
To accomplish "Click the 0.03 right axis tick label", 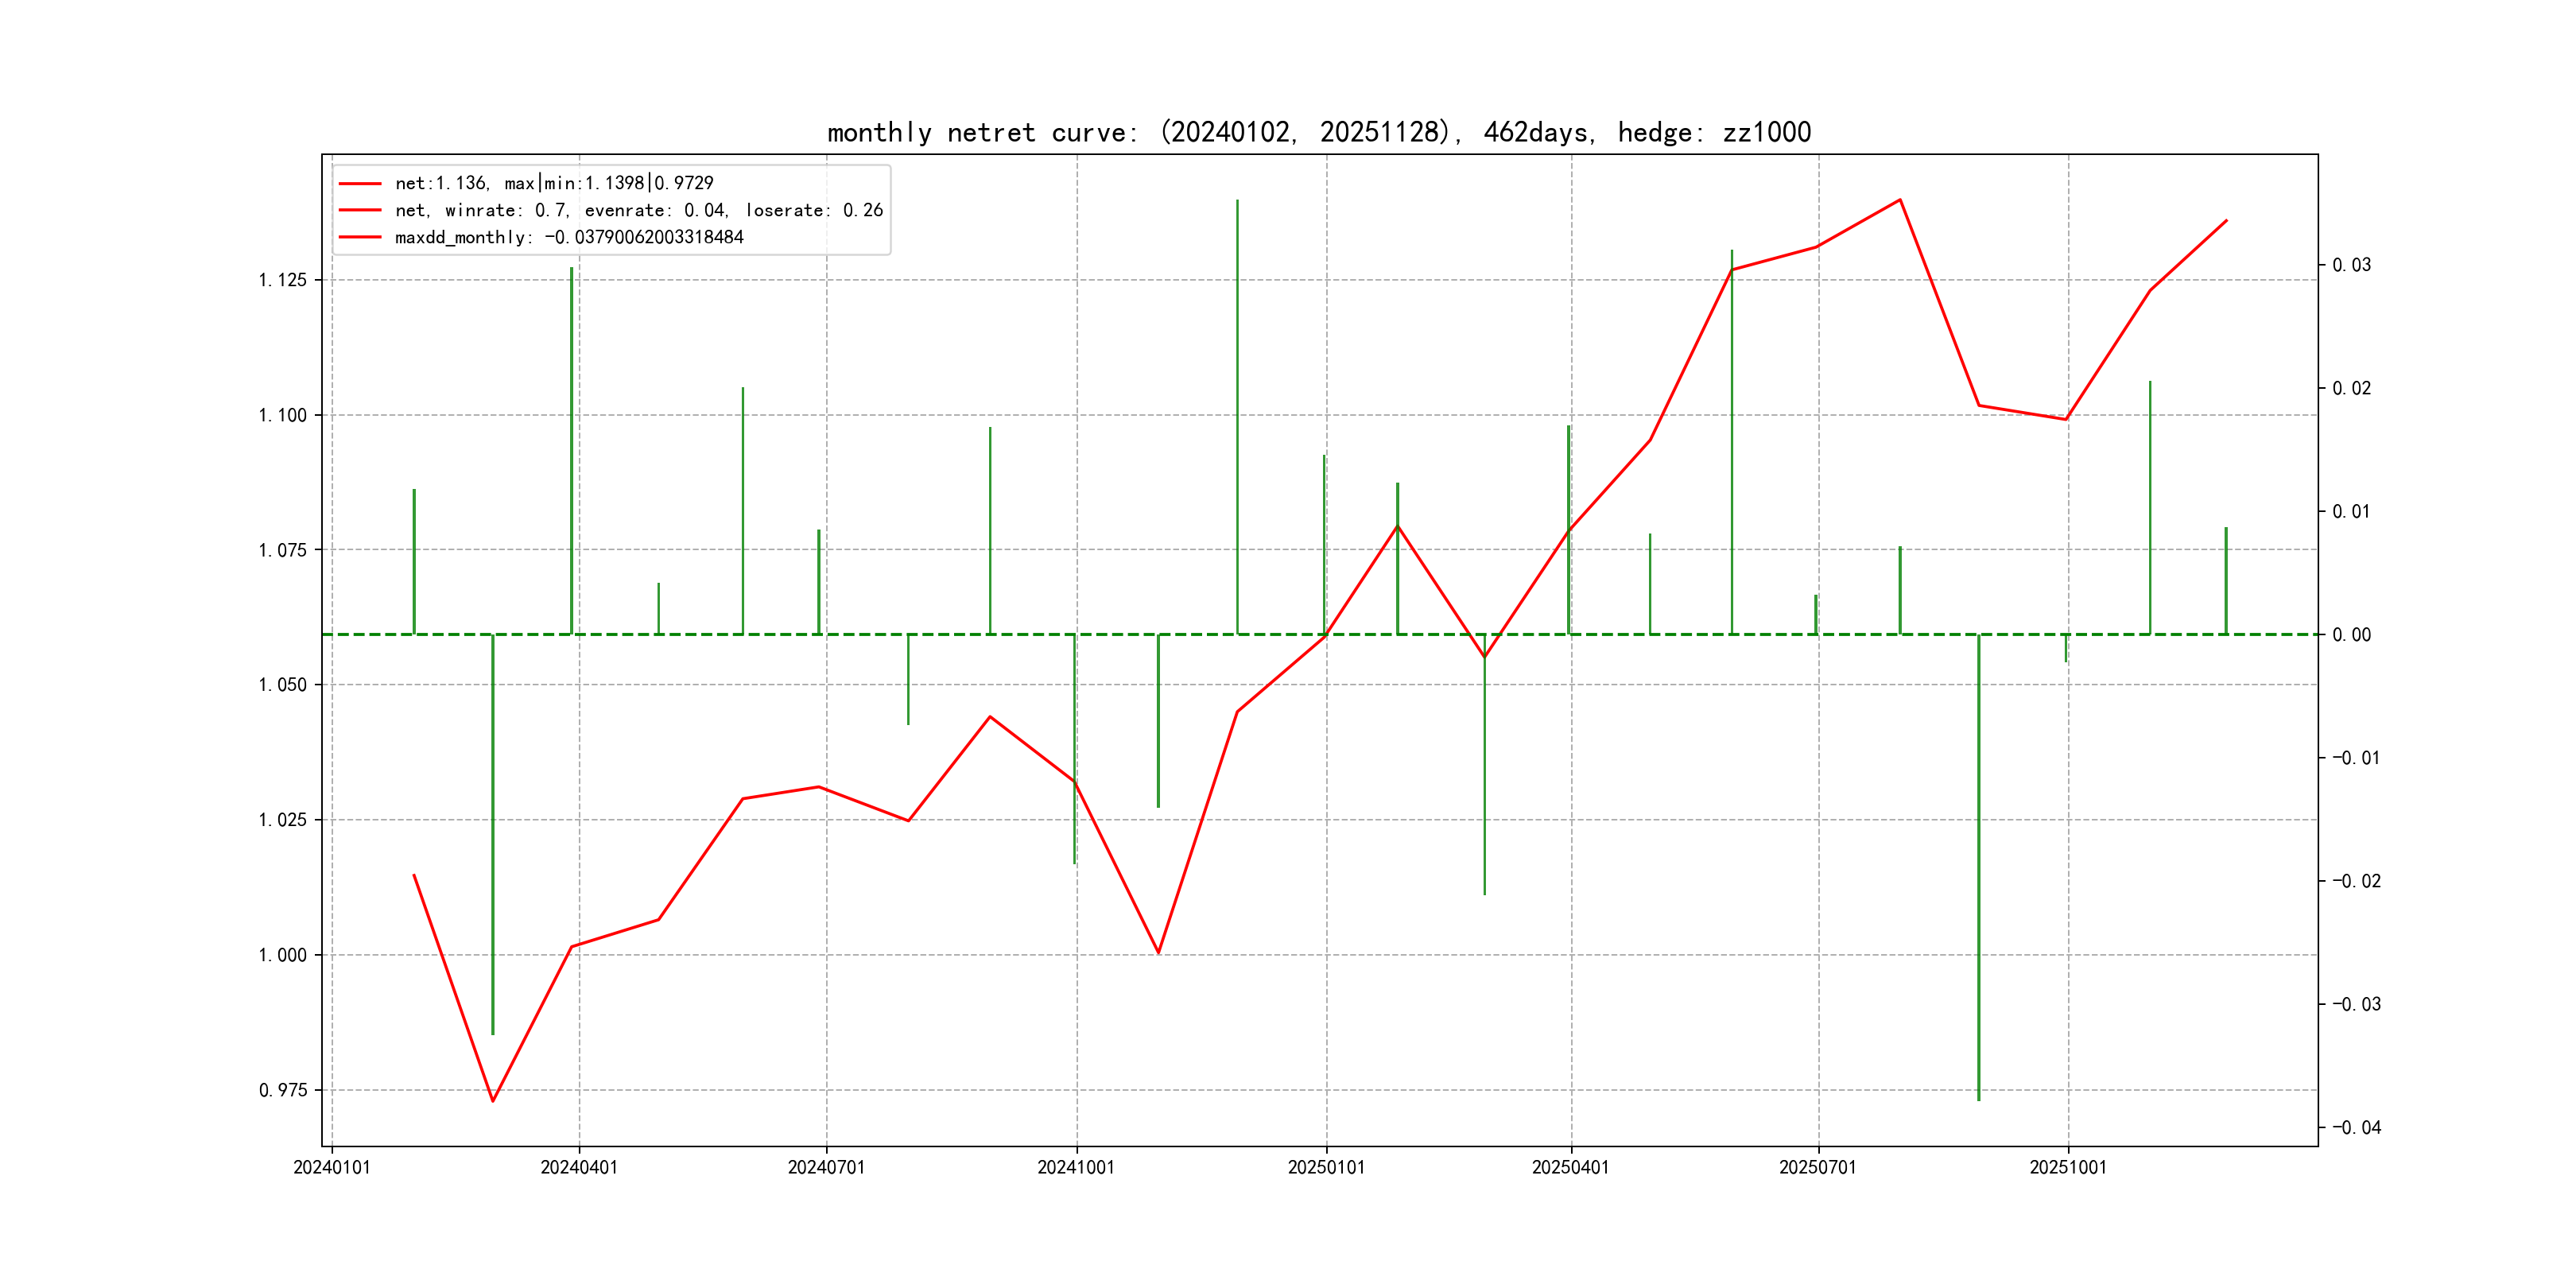I will tap(2351, 265).
